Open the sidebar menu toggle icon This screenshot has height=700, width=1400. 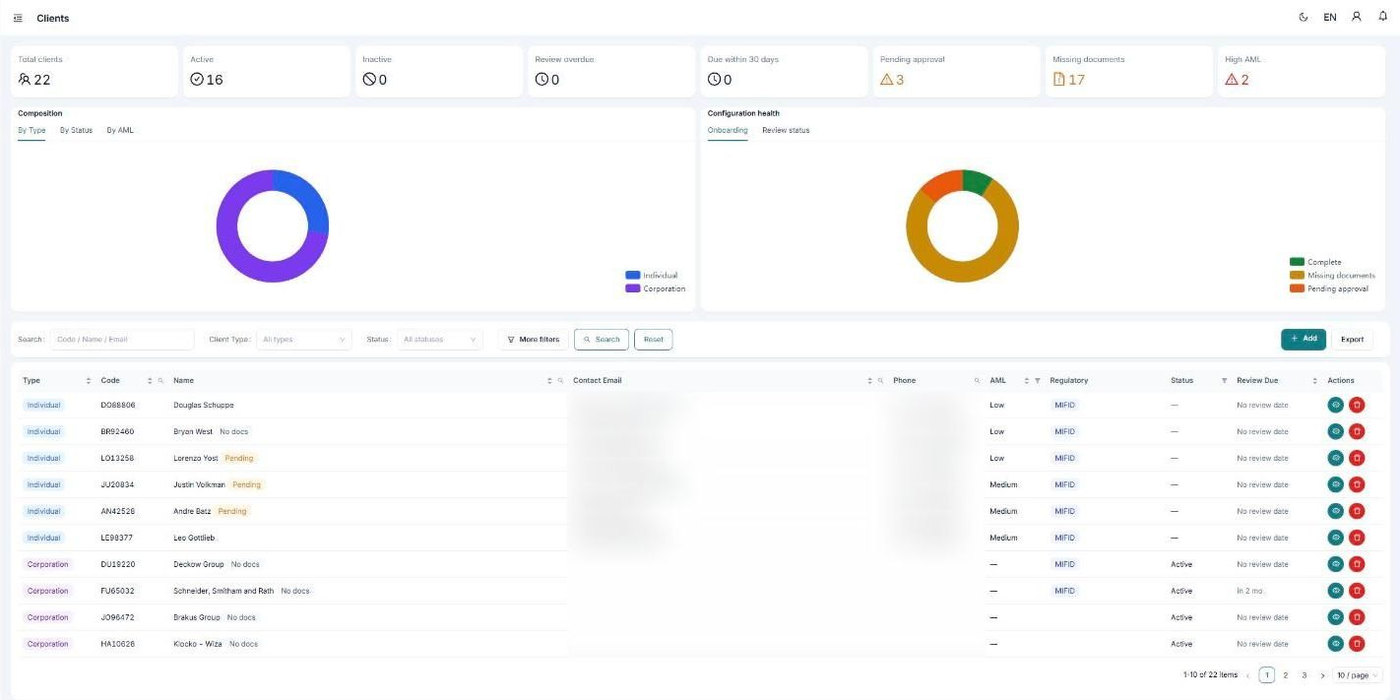click(18, 18)
